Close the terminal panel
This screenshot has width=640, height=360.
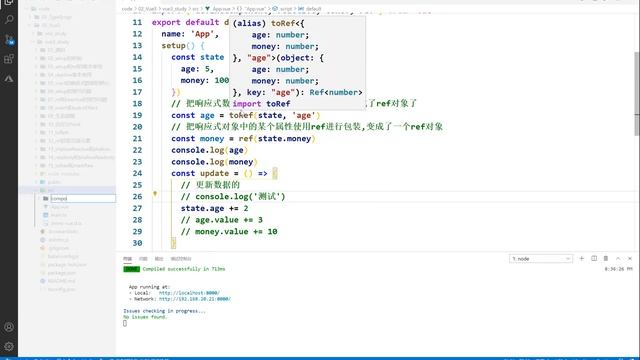pyautogui.click(x=630, y=258)
